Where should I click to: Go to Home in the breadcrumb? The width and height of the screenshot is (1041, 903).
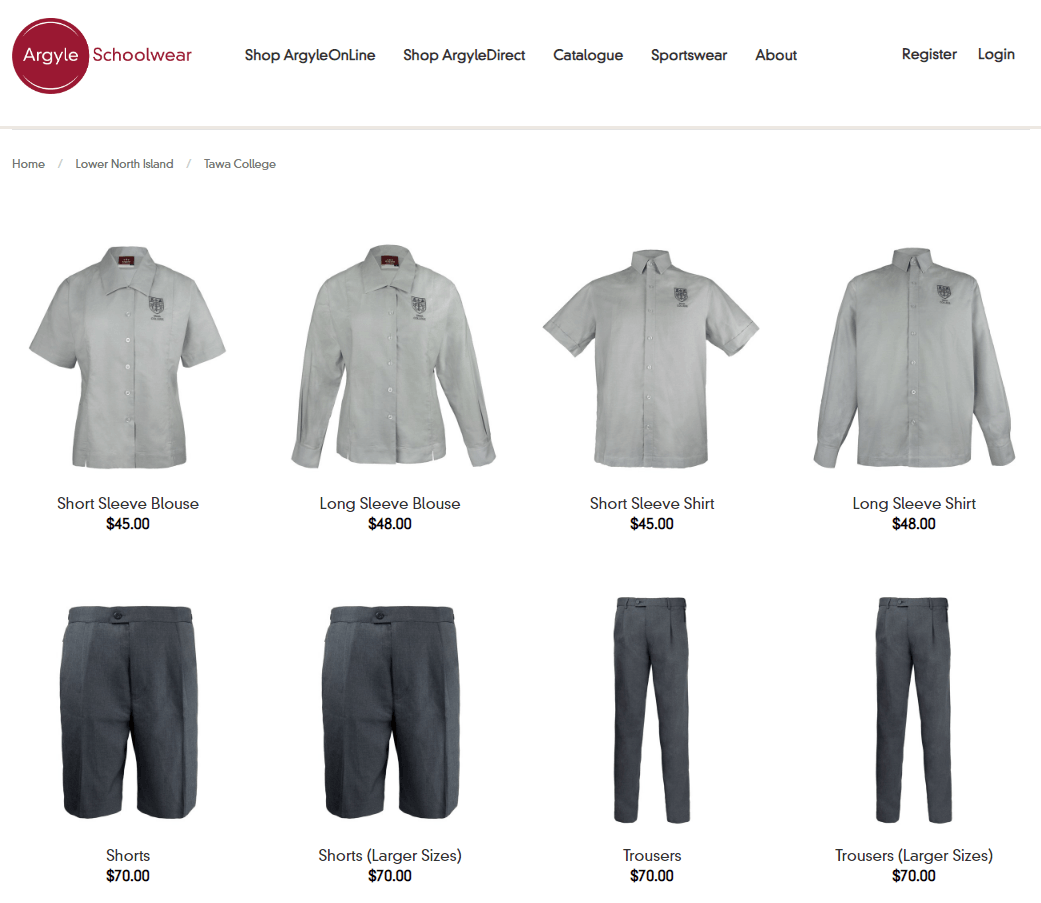[x=29, y=164]
